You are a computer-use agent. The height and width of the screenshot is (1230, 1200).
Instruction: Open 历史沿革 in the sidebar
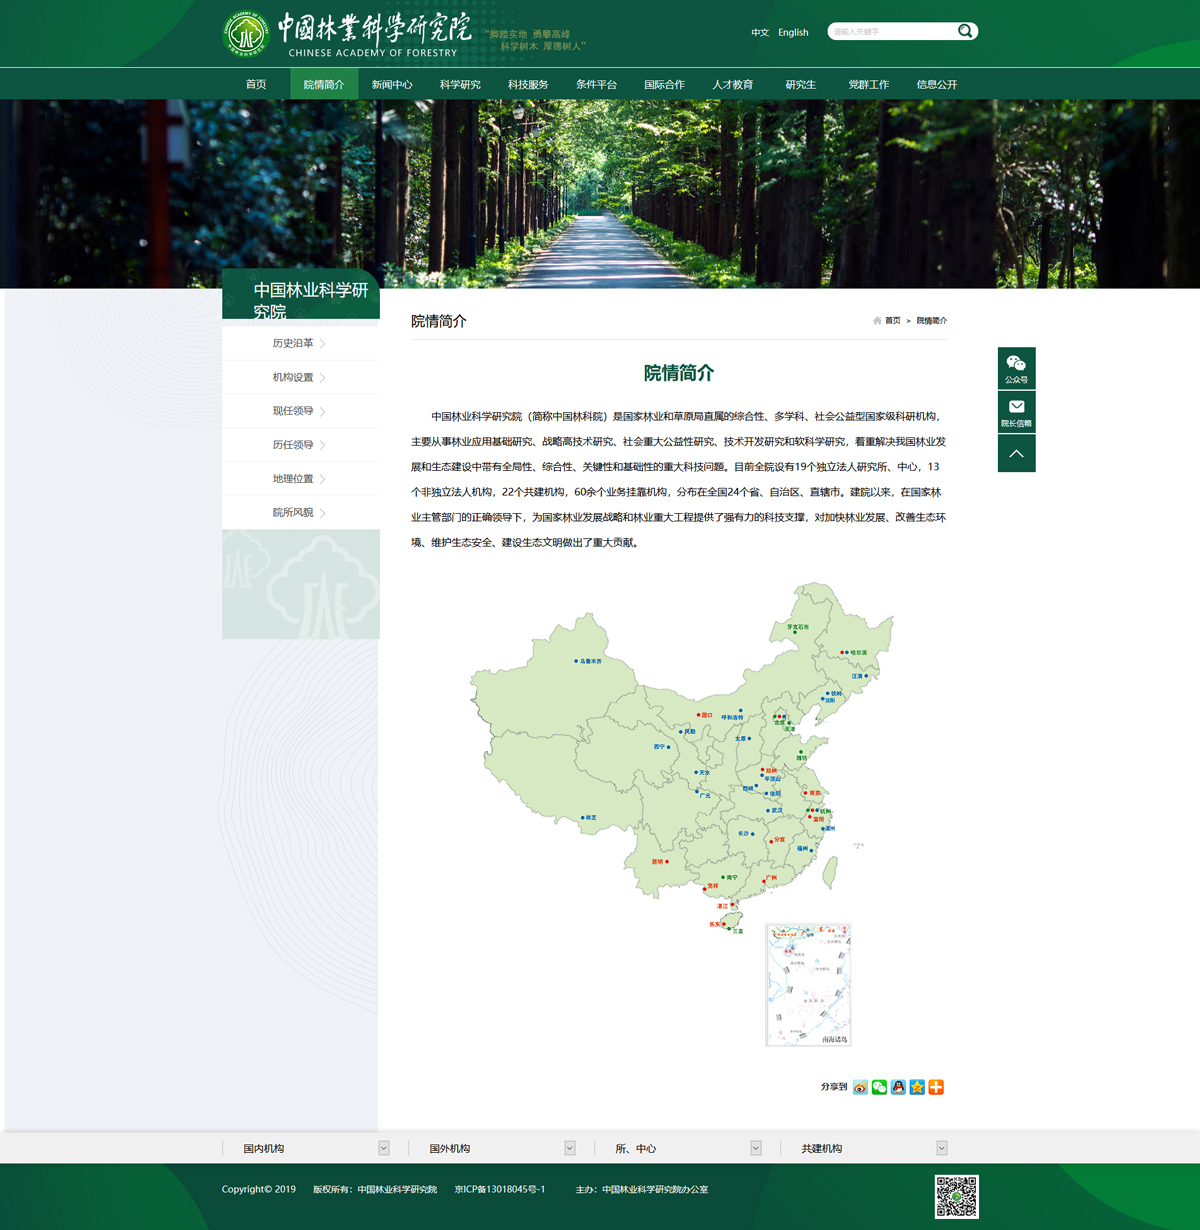click(x=293, y=343)
